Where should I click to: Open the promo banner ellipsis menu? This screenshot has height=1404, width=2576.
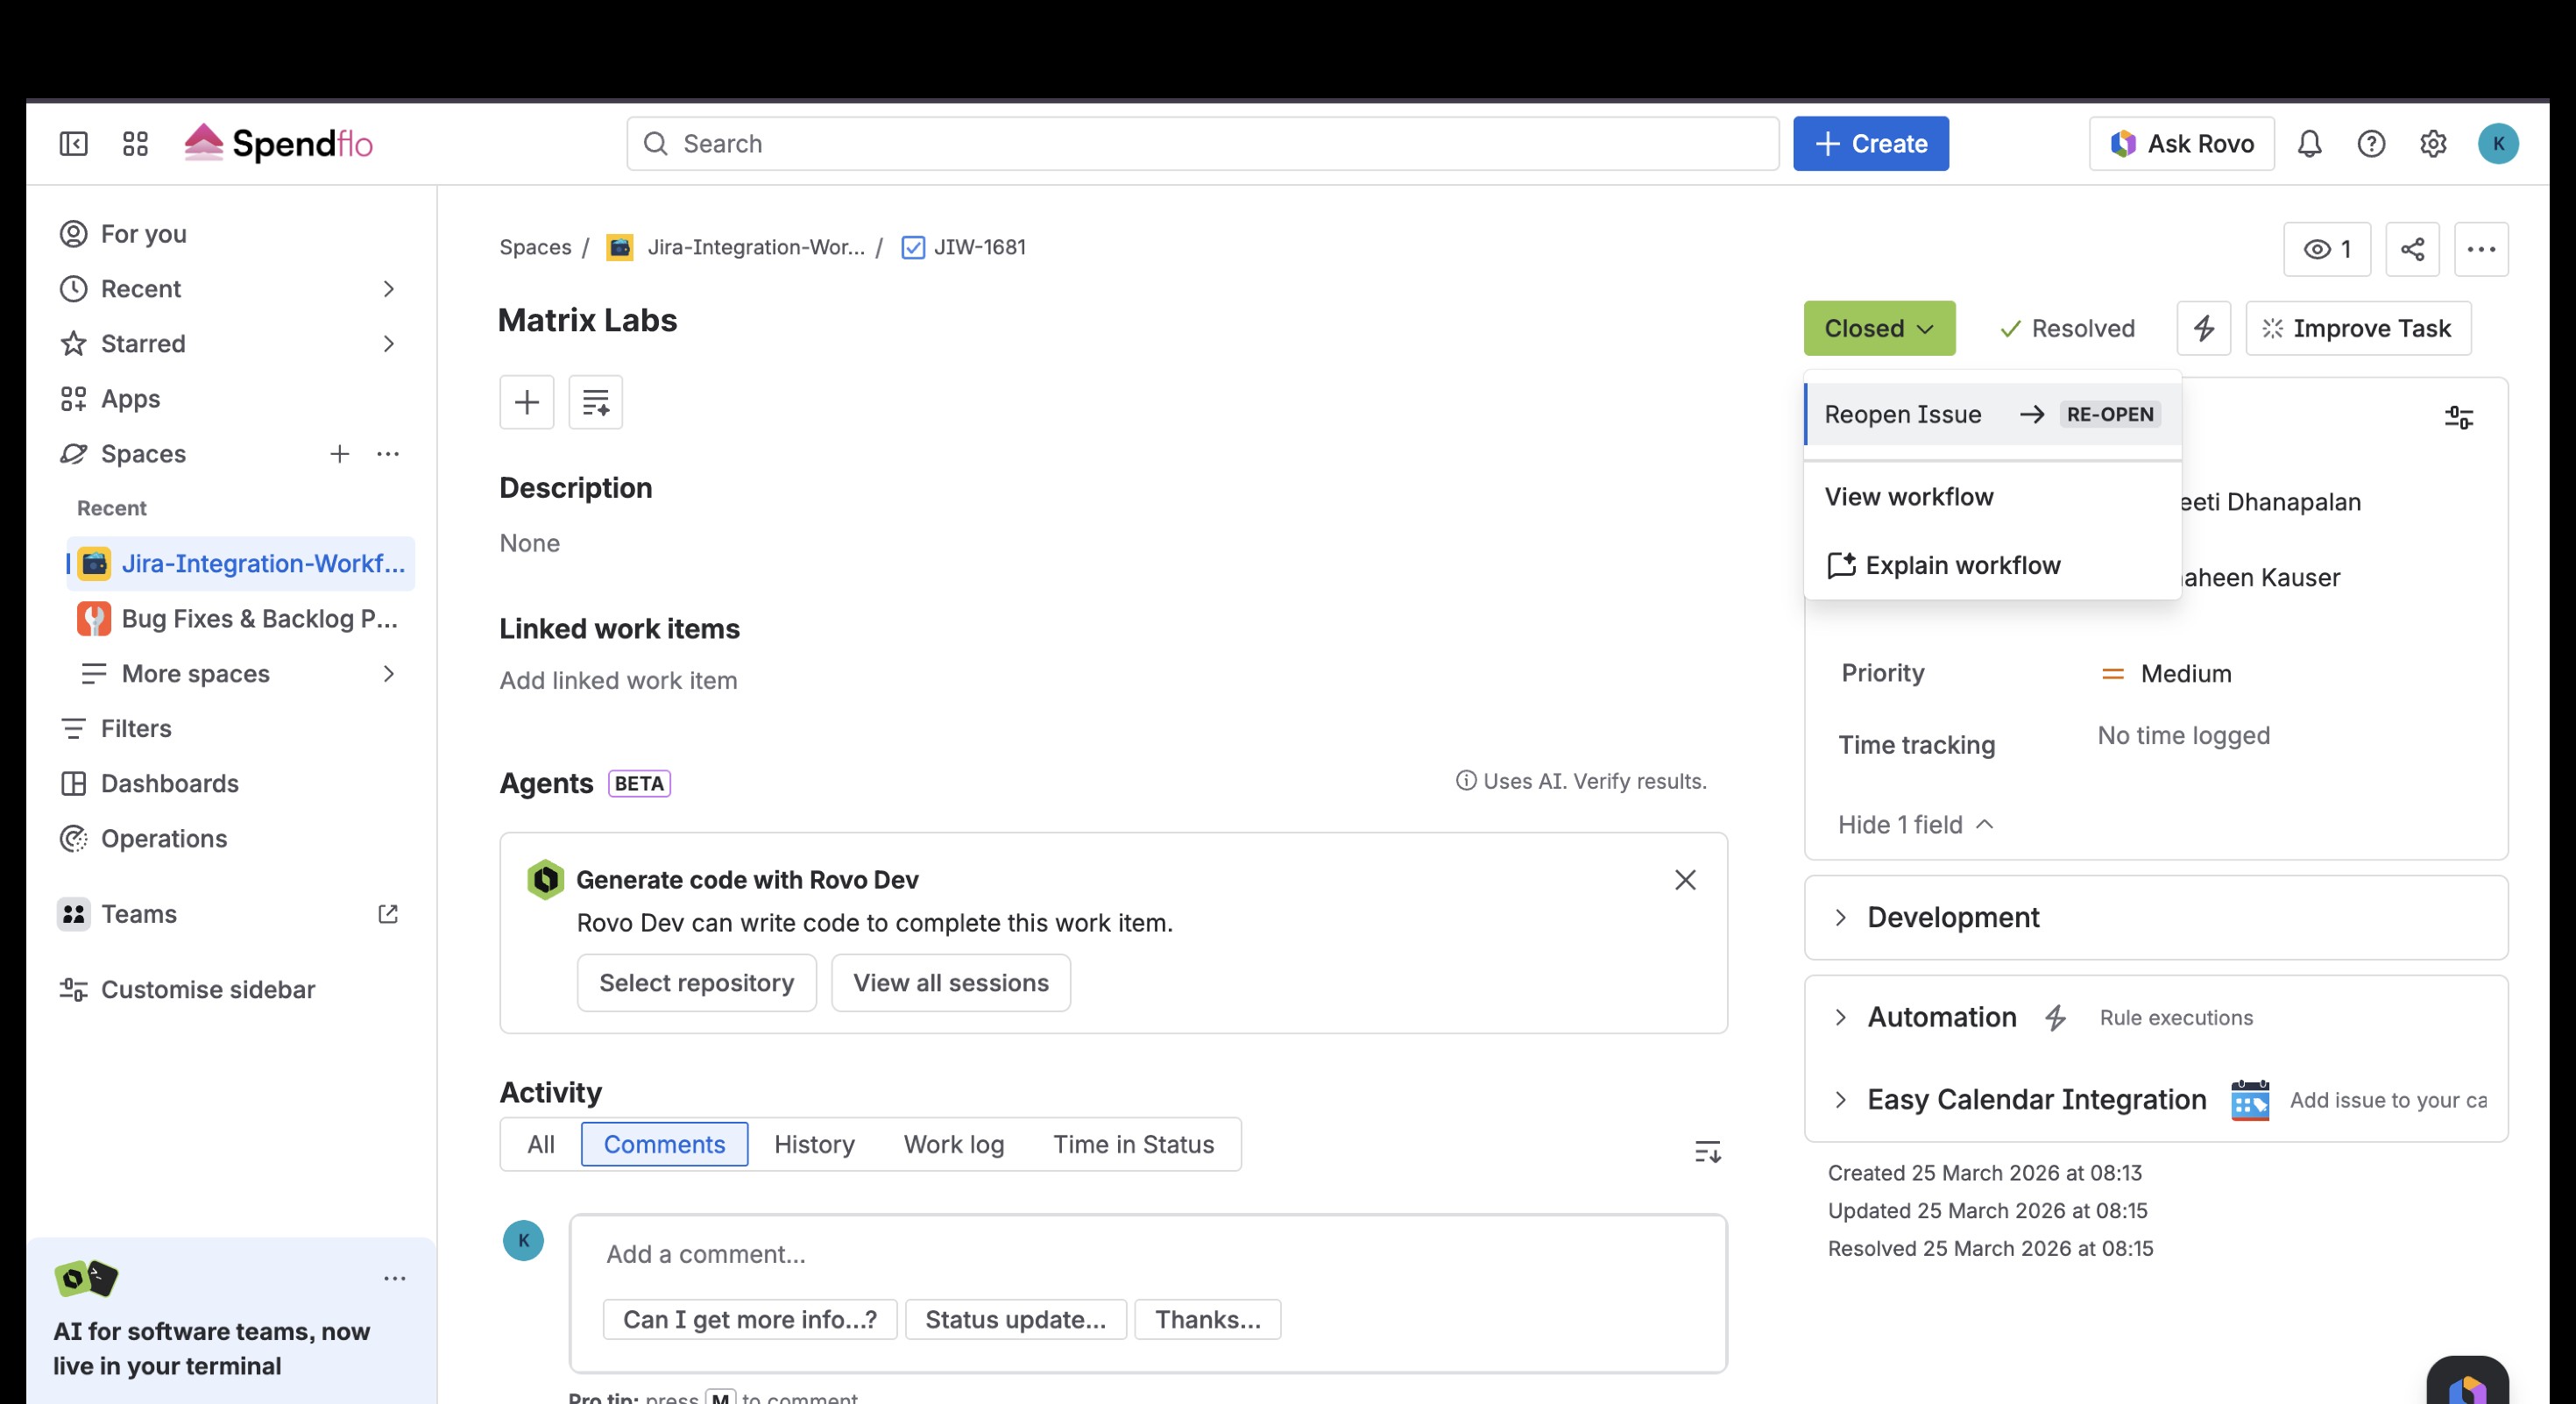click(x=395, y=1279)
